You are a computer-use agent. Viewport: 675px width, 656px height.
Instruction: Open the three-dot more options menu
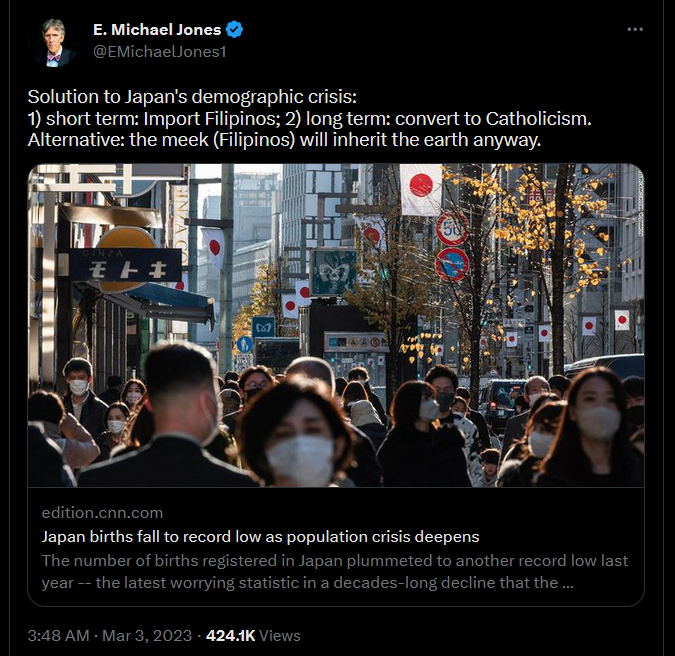635,29
